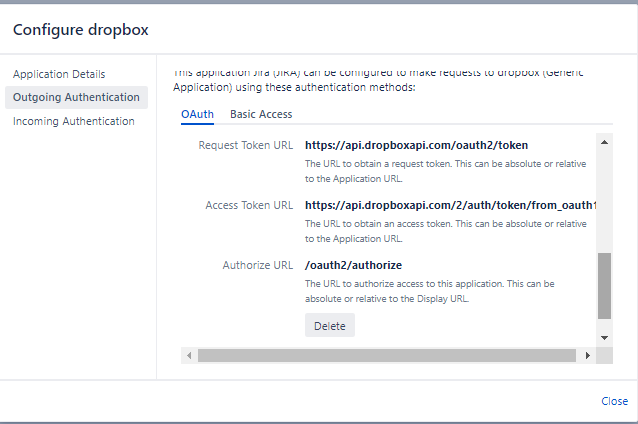The image size is (638, 424).
Task: Click the vertical scrollbar up arrow
Action: click(x=604, y=140)
